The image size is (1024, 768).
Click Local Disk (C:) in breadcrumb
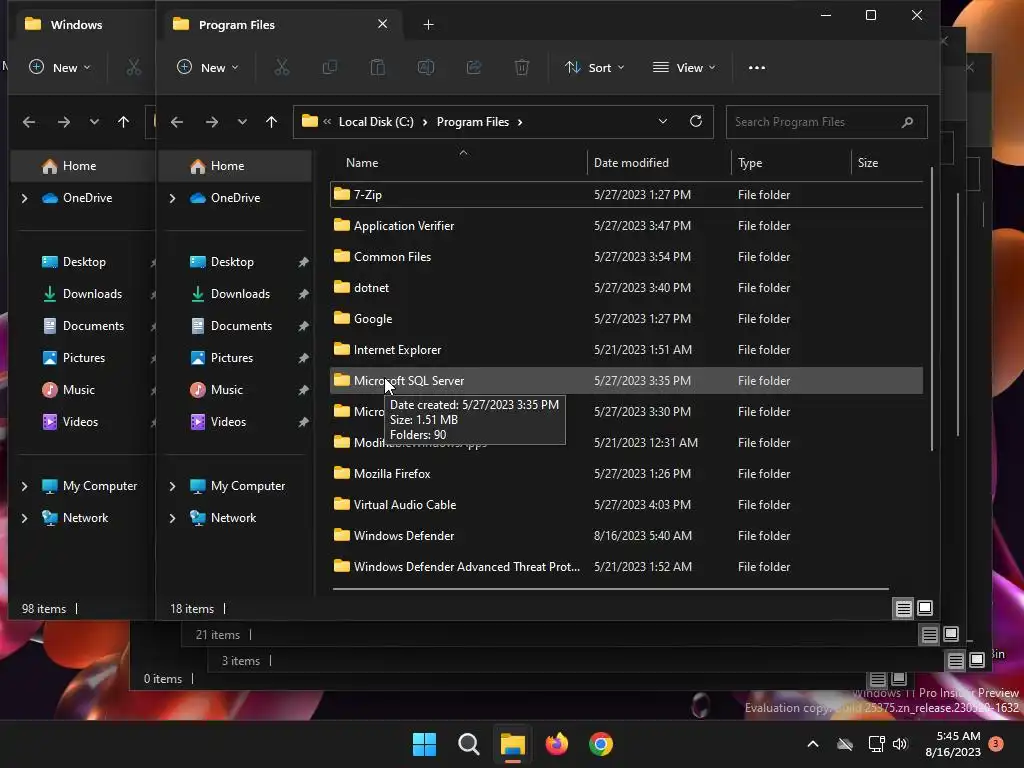tap(376, 121)
